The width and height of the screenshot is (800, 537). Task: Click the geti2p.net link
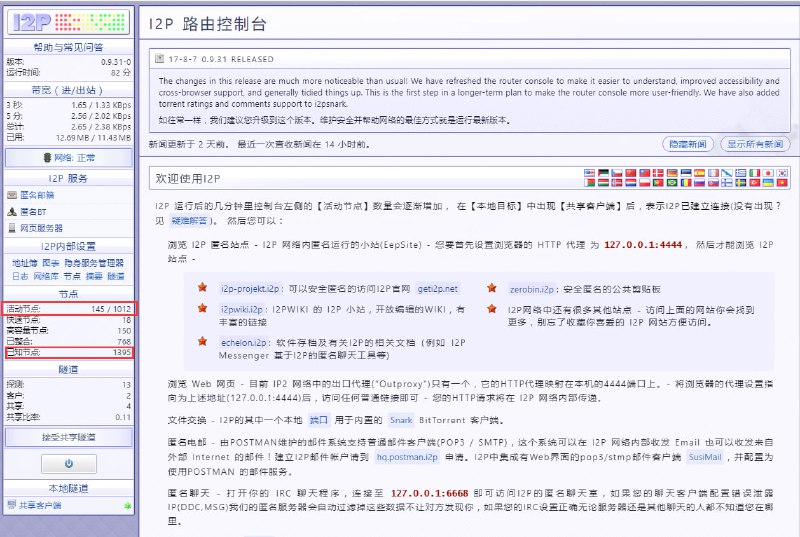click(x=438, y=289)
